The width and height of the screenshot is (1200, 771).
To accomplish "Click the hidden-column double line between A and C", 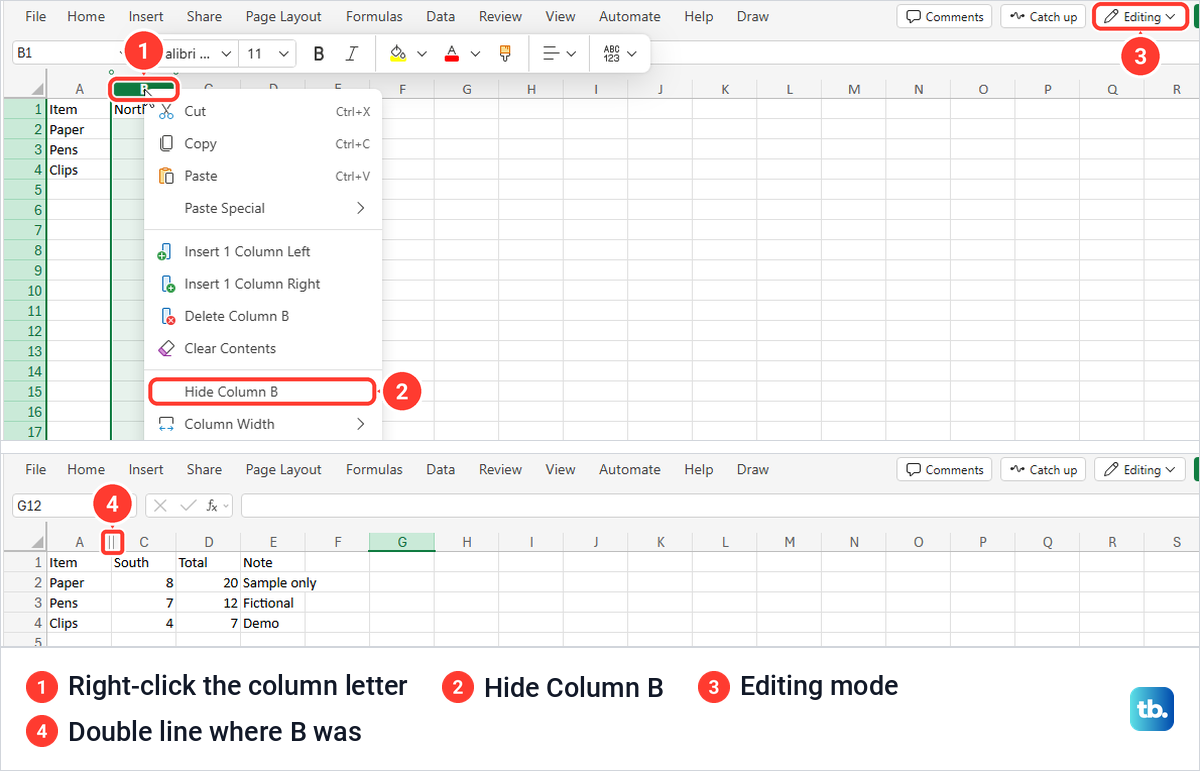I will pyautogui.click(x=112, y=542).
